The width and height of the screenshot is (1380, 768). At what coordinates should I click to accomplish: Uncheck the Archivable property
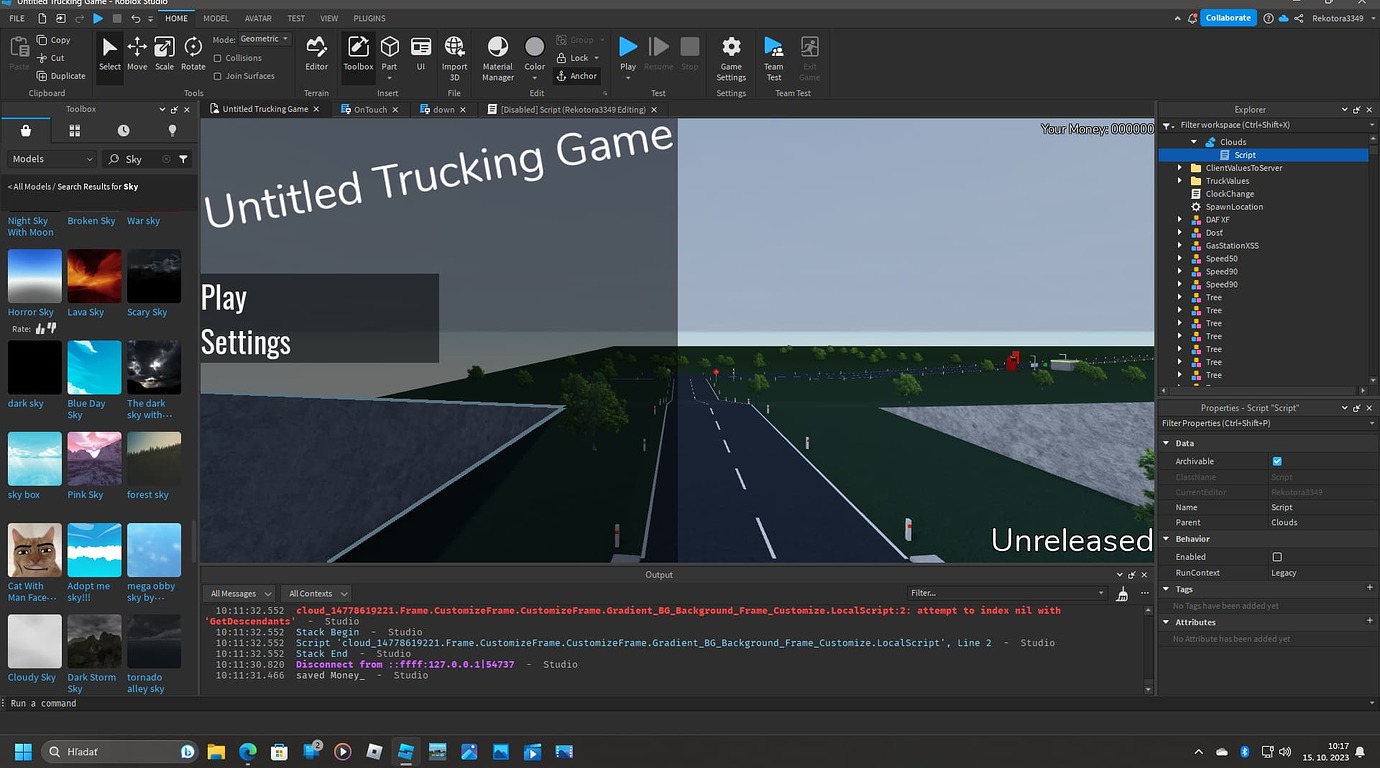1277,461
